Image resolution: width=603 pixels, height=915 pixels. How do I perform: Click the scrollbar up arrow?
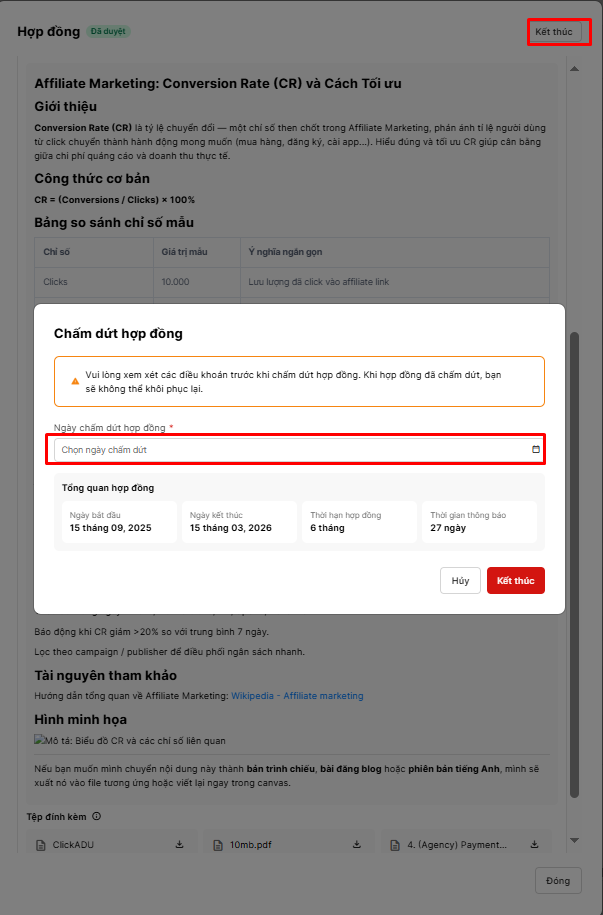pyautogui.click(x=574, y=69)
